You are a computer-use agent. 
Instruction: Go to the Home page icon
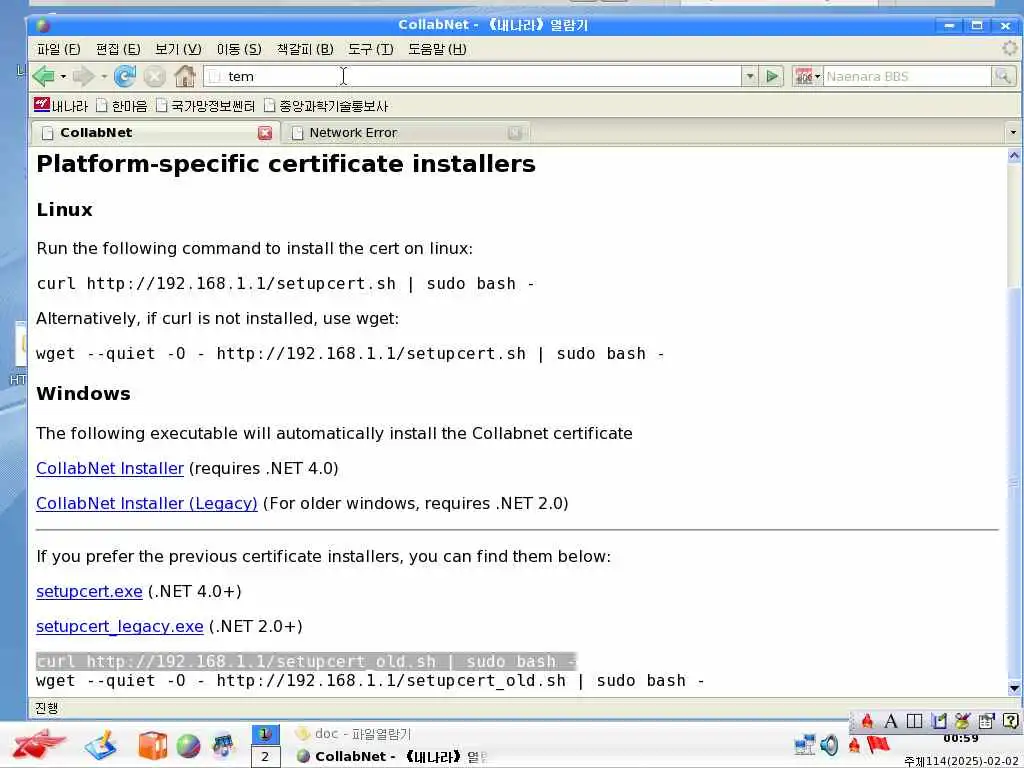tap(185, 76)
